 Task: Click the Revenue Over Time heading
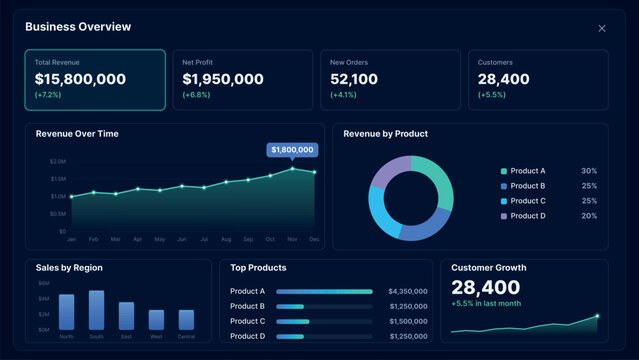pos(77,134)
